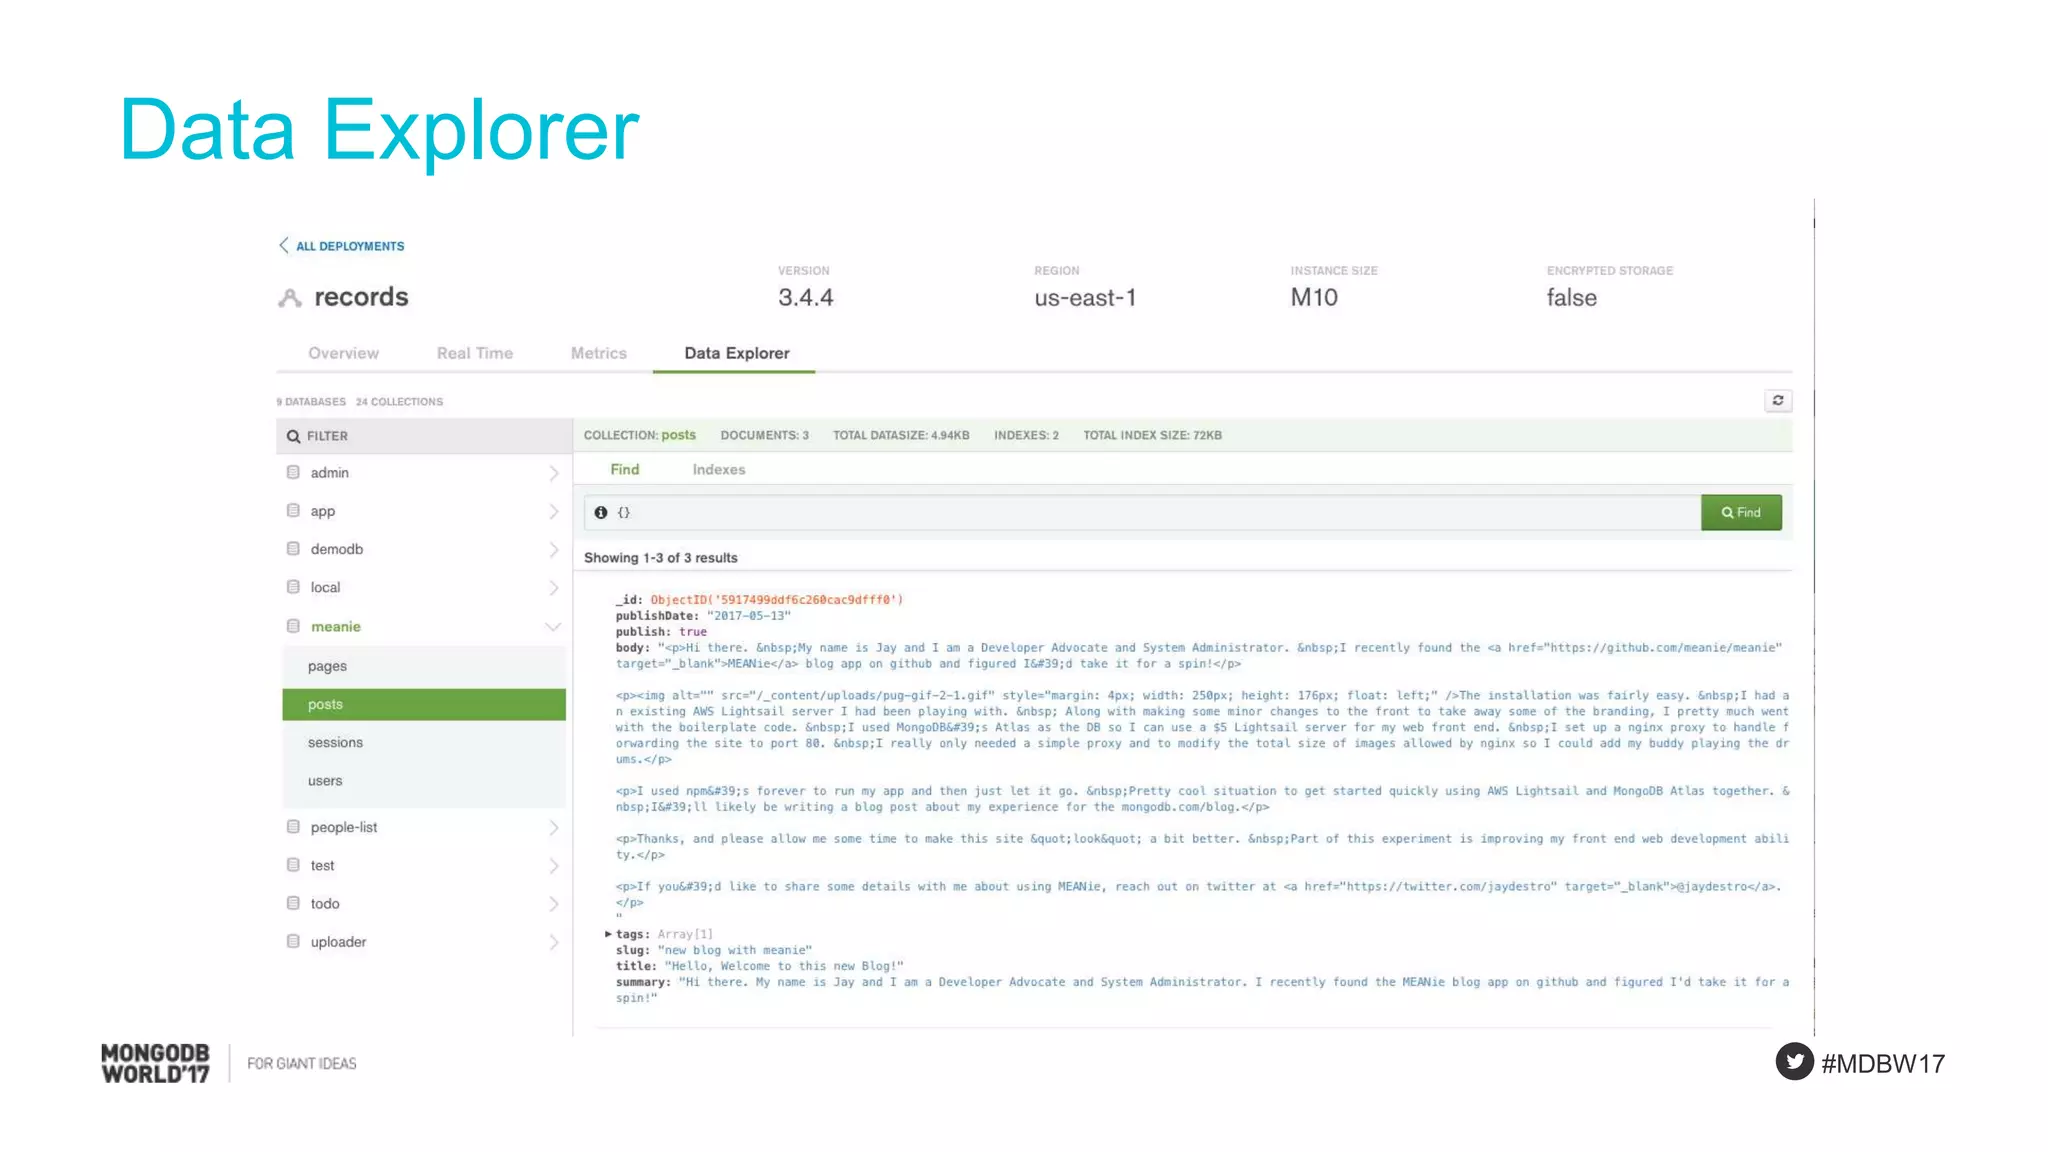Screen dimensions: 2048x1152
Task: Click the version value 3.4.4
Action: [x=805, y=297]
